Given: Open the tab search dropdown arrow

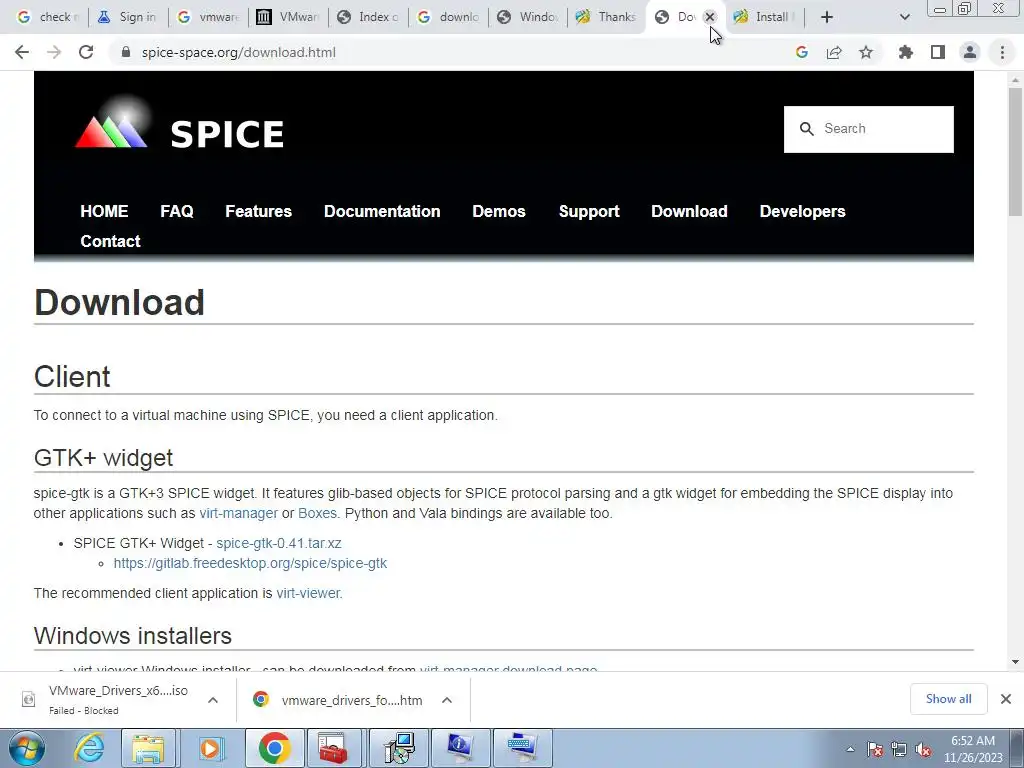Looking at the screenshot, I should point(904,17).
